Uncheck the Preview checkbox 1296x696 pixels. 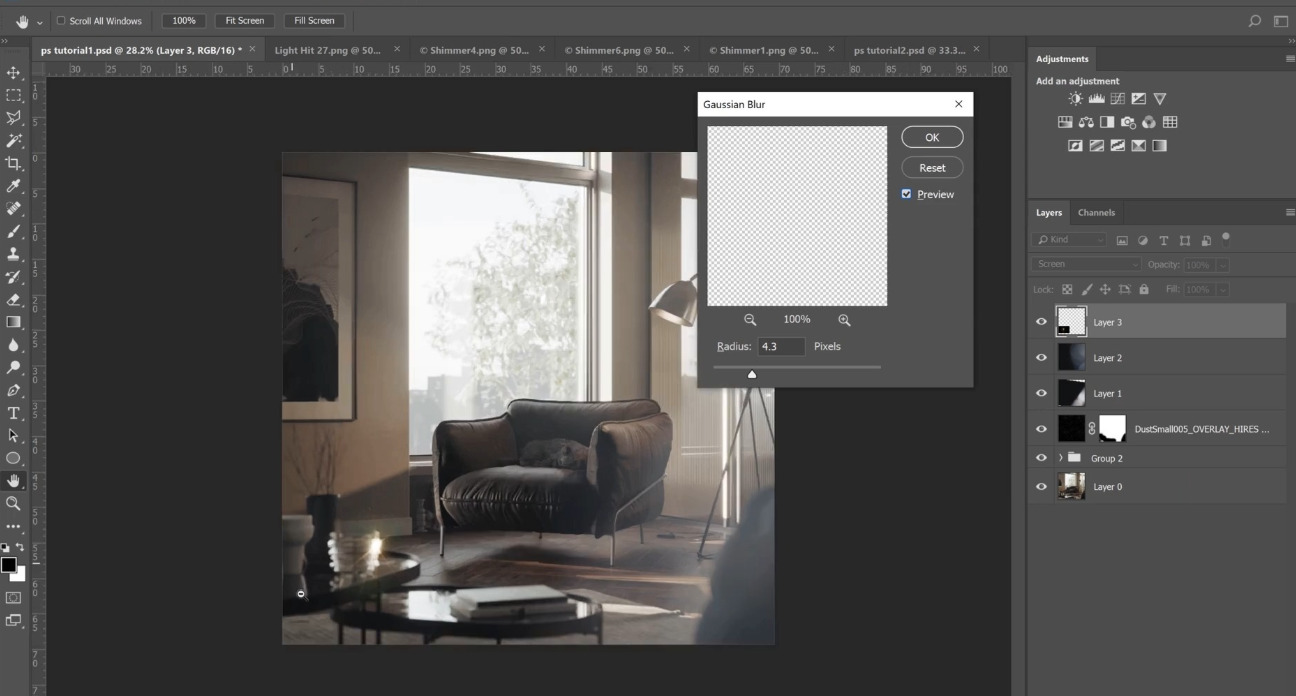point(907,194)
